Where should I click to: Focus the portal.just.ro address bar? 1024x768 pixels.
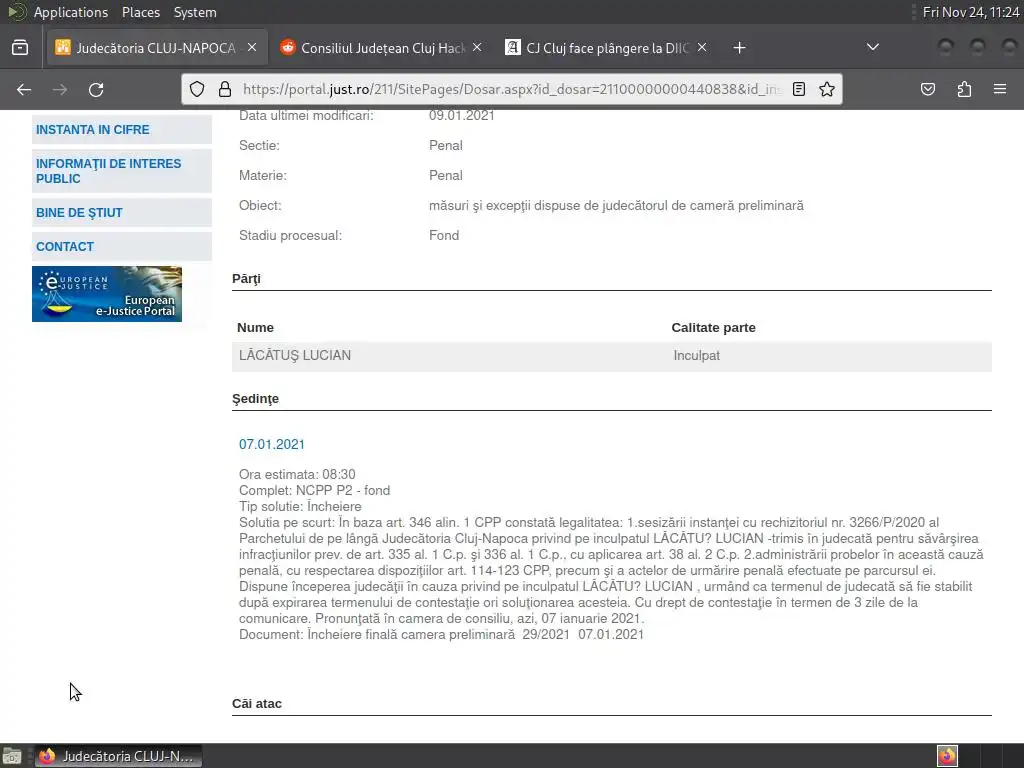click(513, 89)
